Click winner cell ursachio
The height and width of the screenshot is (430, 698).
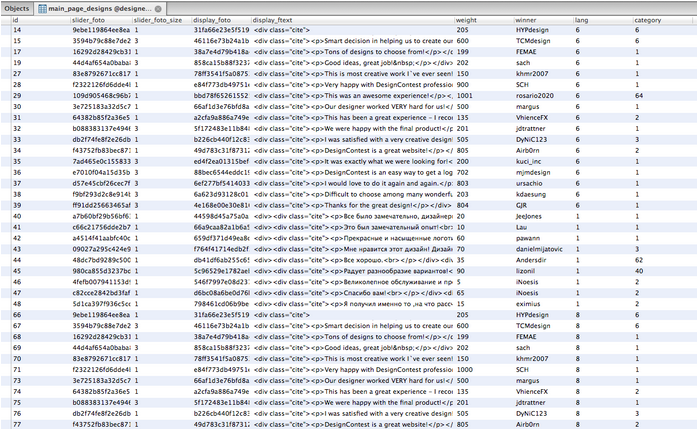[529, 183]
